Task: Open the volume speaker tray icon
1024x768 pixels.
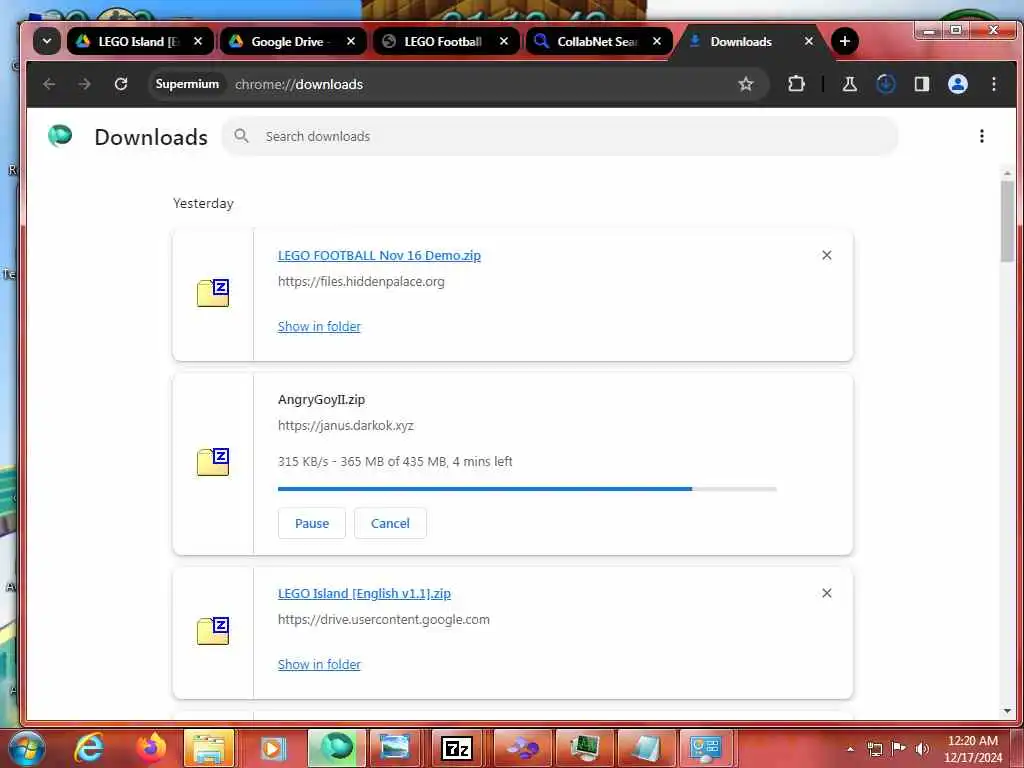Action: 922,749
